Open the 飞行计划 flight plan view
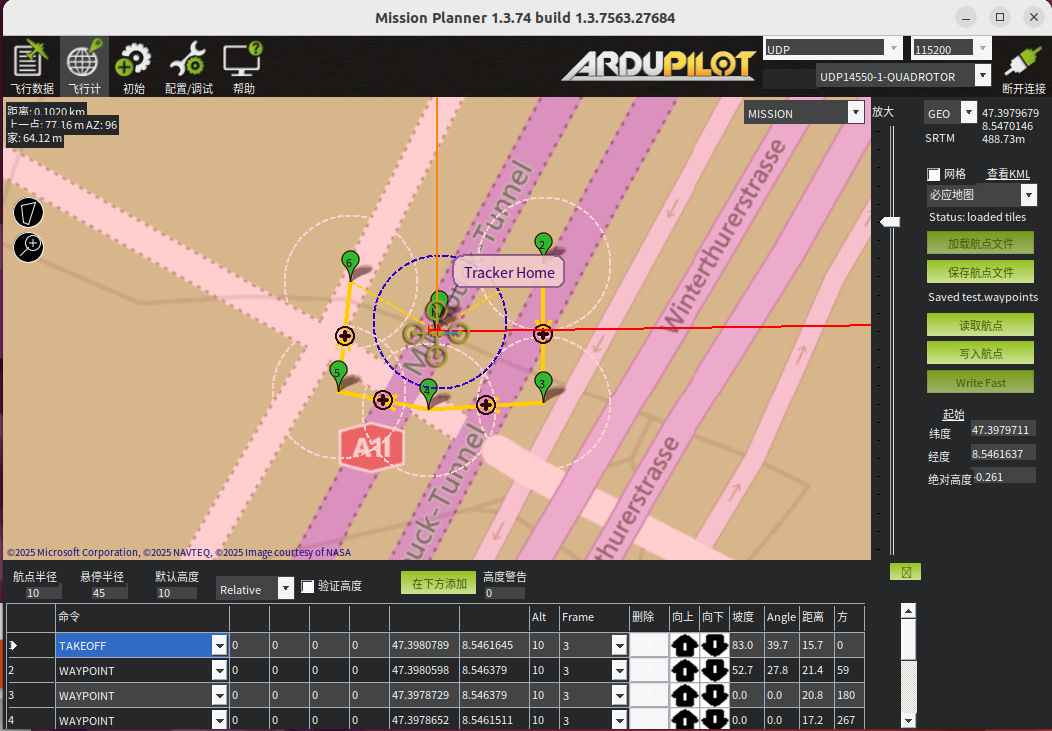The height and width of the screenshot is (731, 1052). (84, 66)
